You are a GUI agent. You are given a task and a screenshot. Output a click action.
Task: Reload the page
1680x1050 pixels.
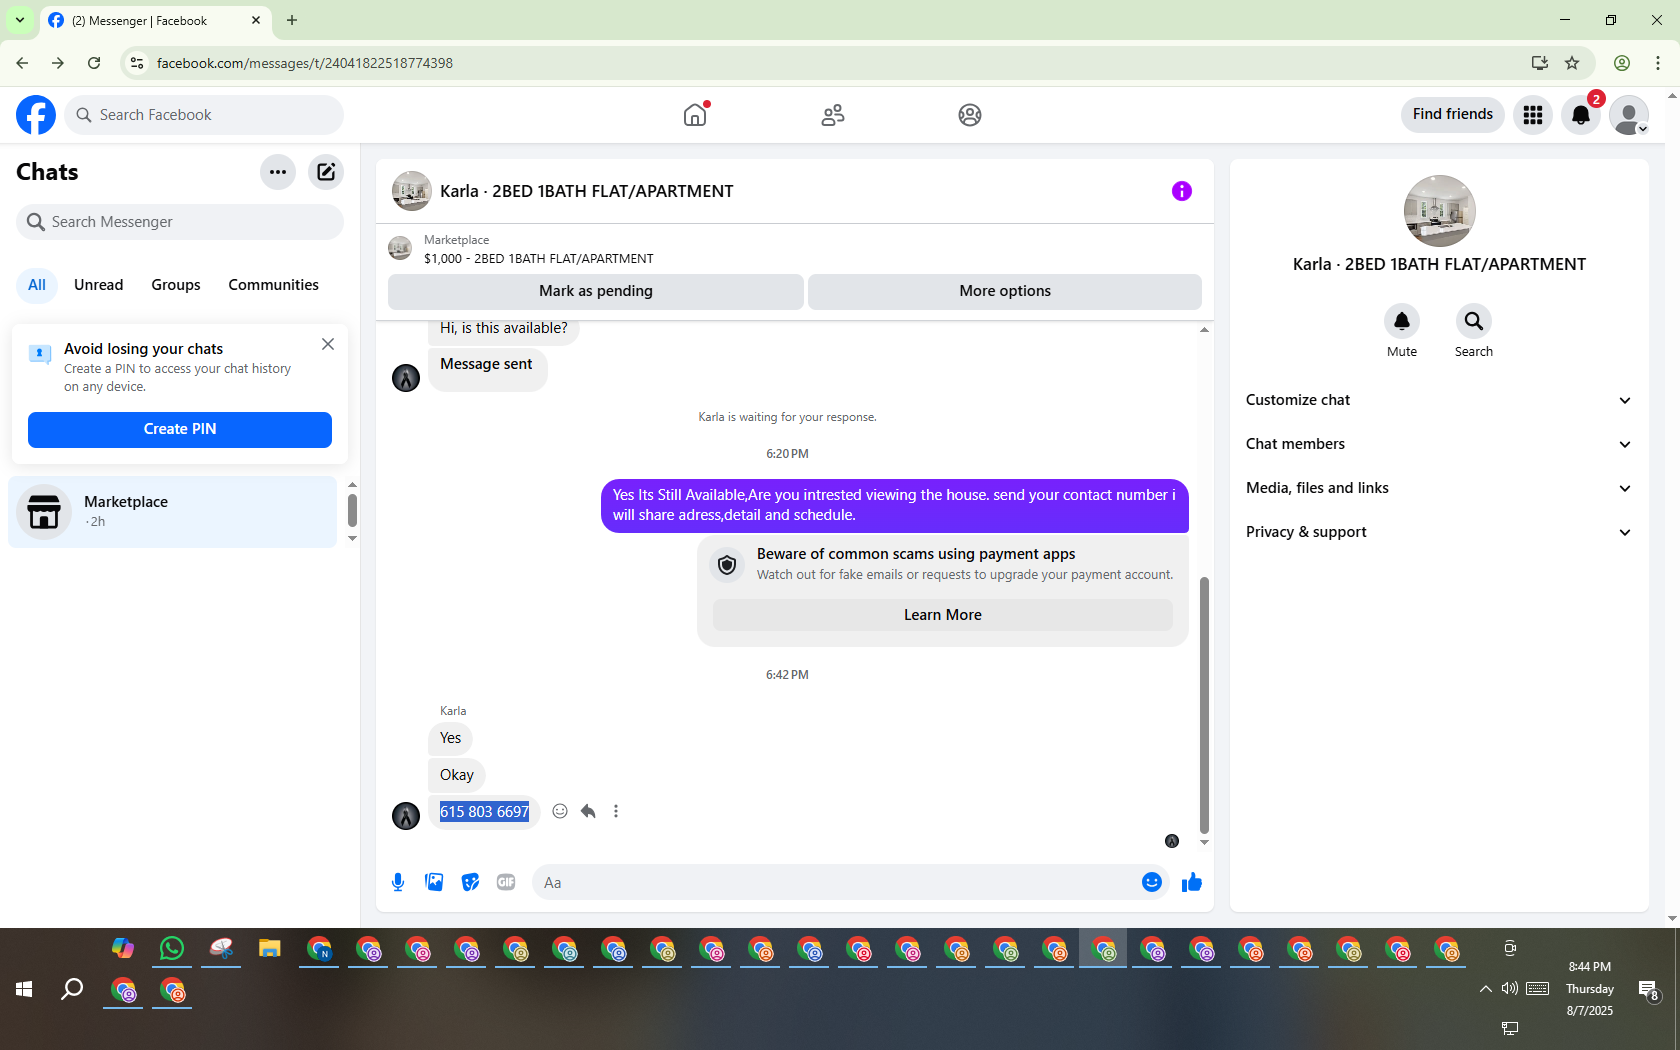94,63
